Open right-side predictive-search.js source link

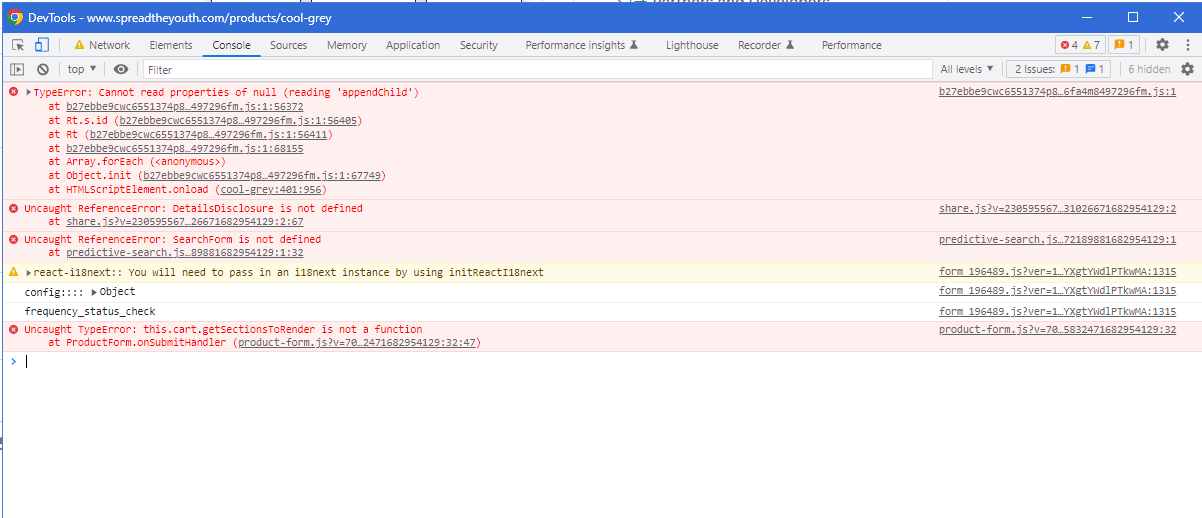click(x=1057, y=240)
